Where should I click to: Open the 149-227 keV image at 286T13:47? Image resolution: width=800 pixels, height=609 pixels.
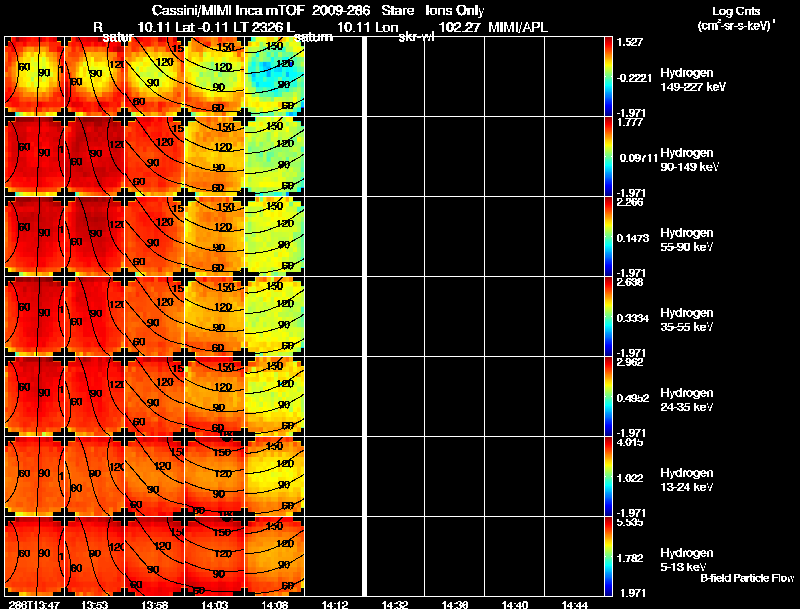pyautogui.click(x=35, y=77)
